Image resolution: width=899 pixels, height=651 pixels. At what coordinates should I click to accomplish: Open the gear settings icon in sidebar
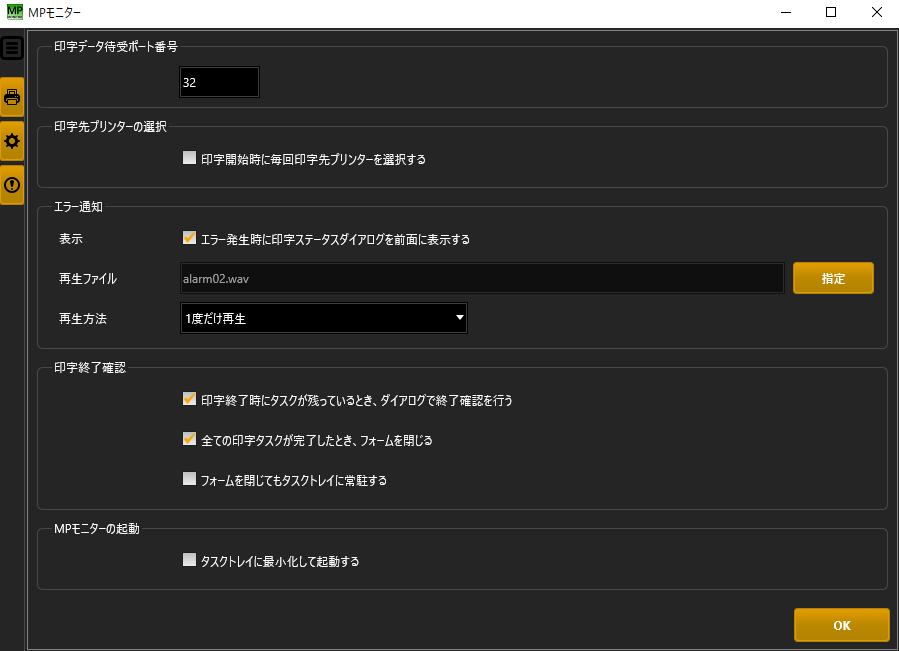click(x=12, y=141)
